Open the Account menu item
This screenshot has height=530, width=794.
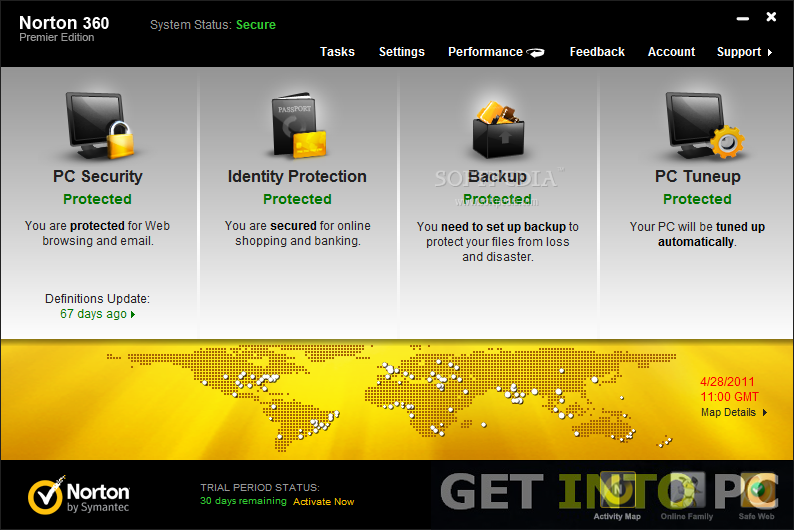(x=671, y=52)
